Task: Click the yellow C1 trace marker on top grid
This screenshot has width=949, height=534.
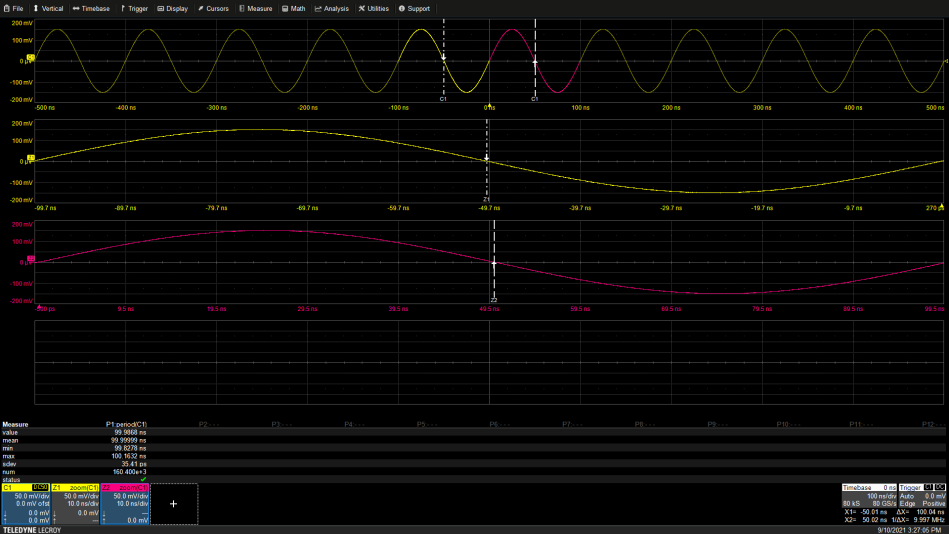Action: (31, 58)
